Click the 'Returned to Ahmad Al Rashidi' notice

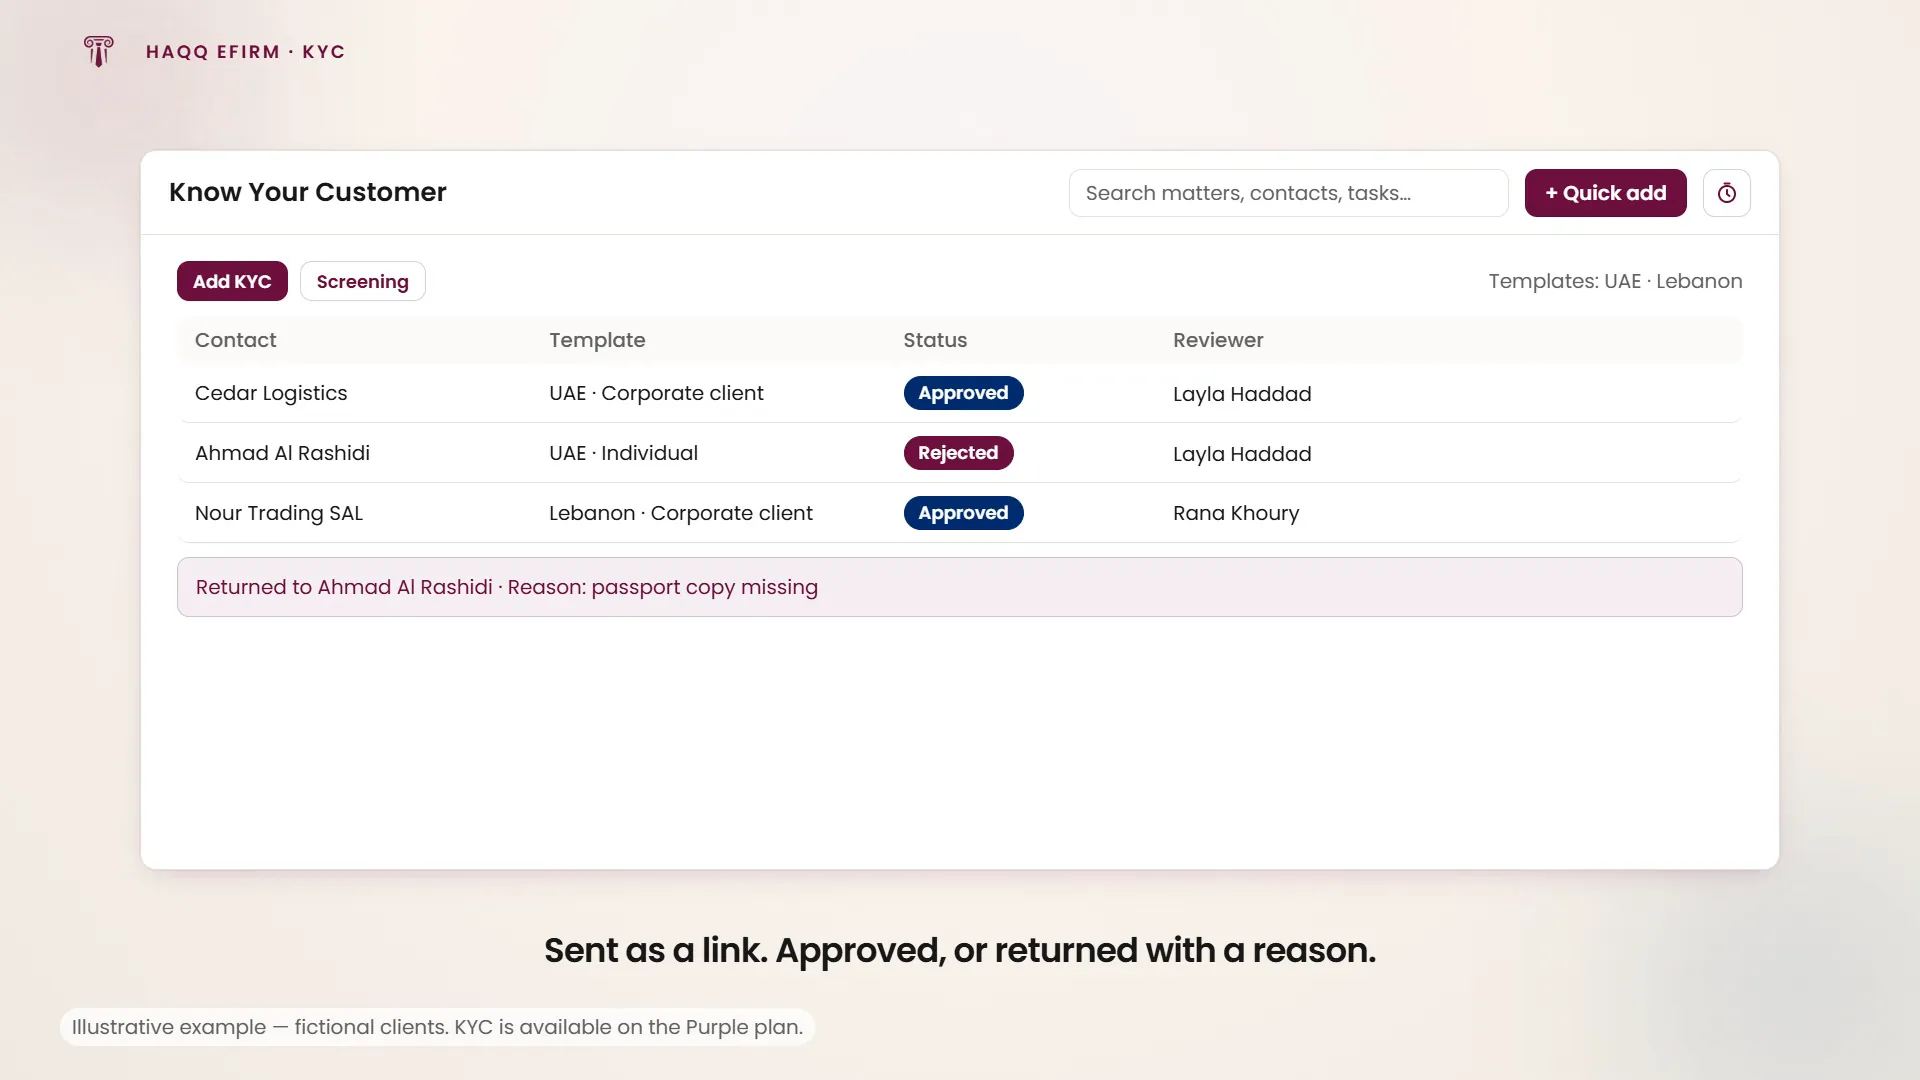[x=959, y=587]
